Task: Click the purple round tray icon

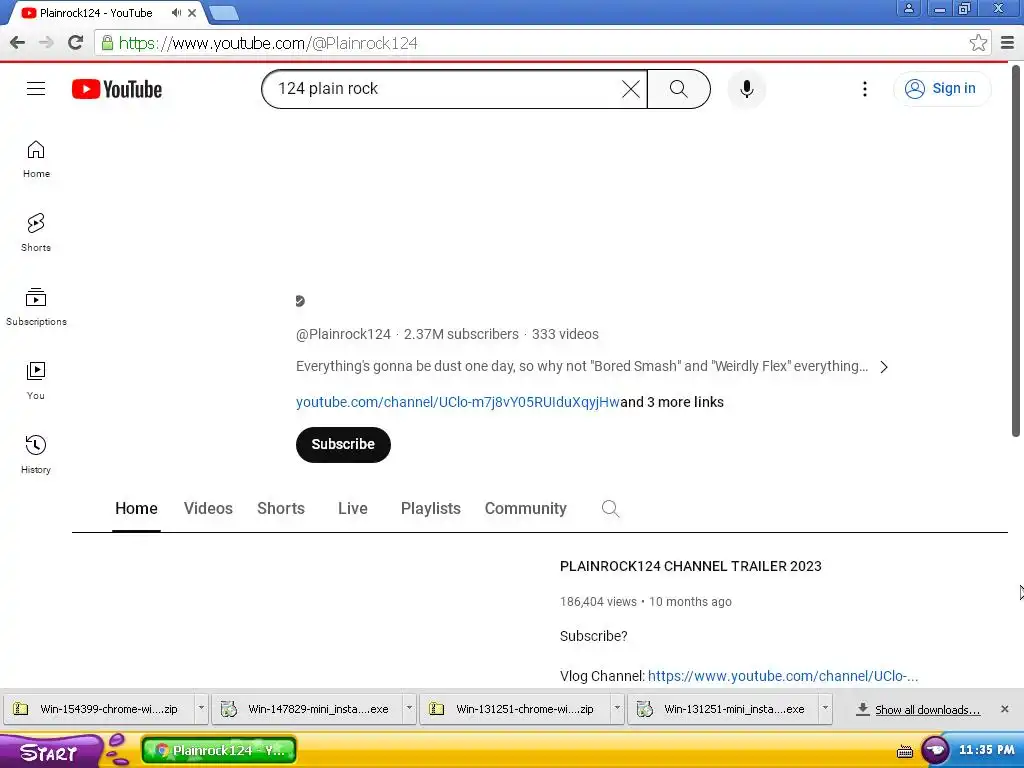Action: point(935,750)
